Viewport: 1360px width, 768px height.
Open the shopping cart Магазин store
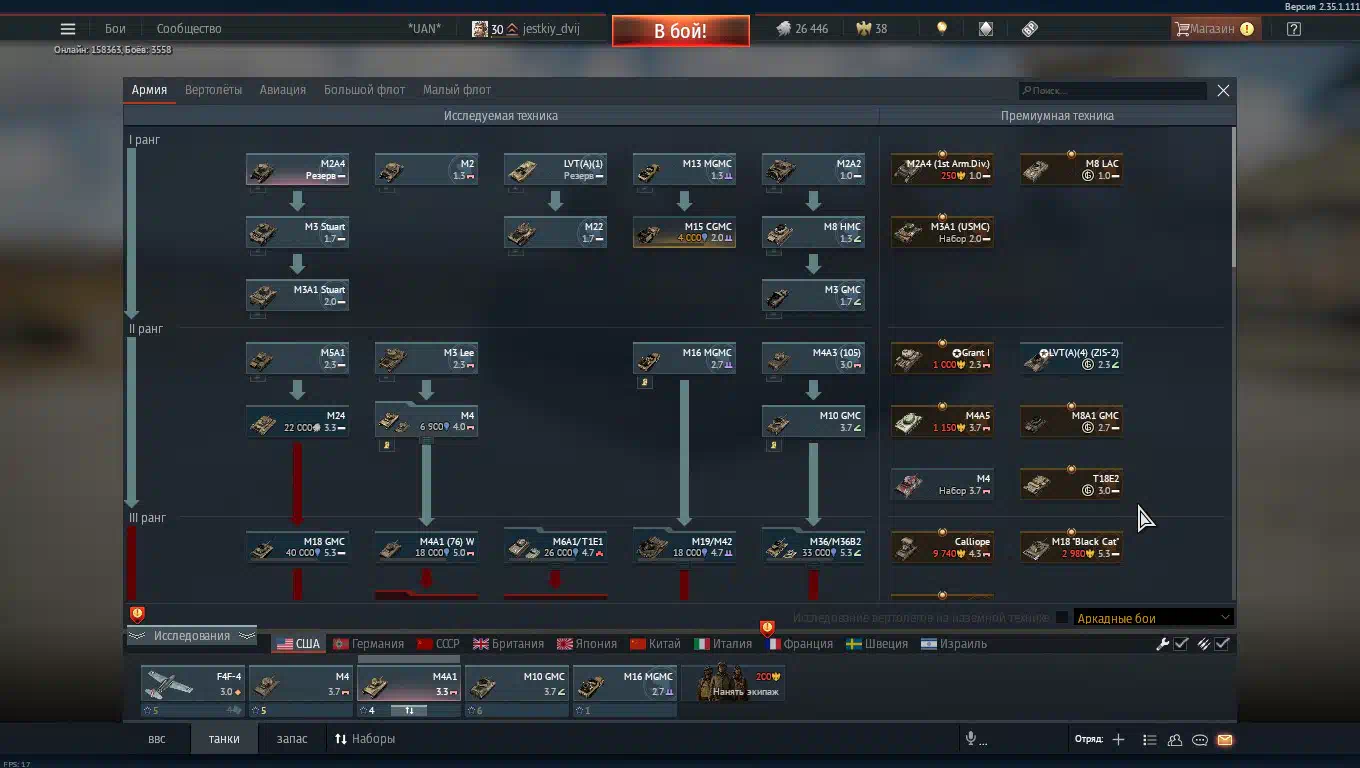tap(1214, 29)
